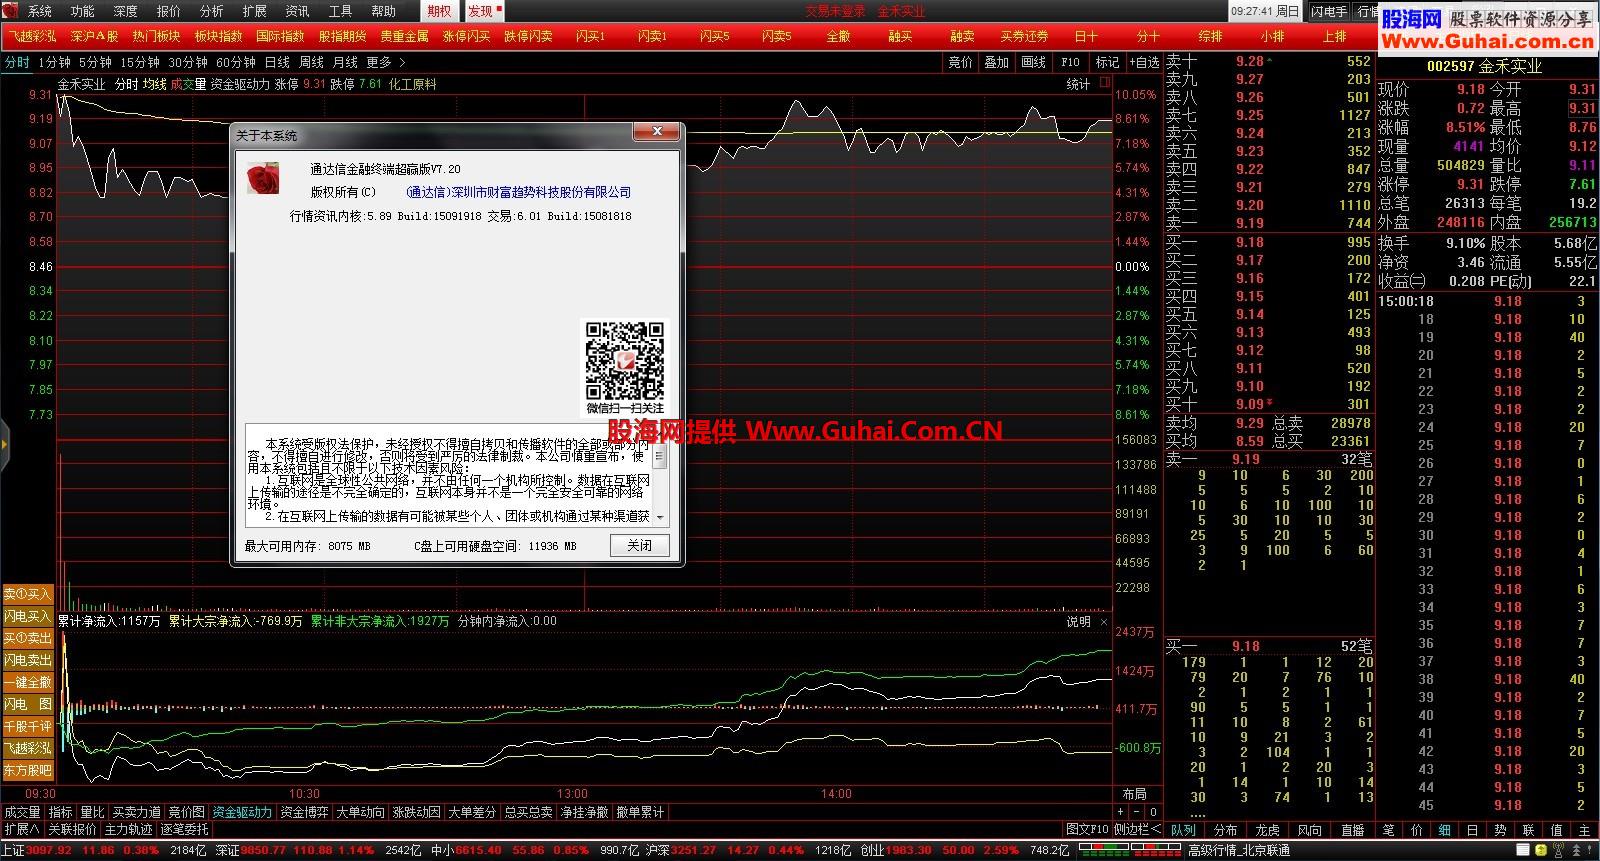Viewport: 1600px width, 861px height.
Task: Click the 闪电卖出 sidebar button
Action: click(x=27, y=660)
